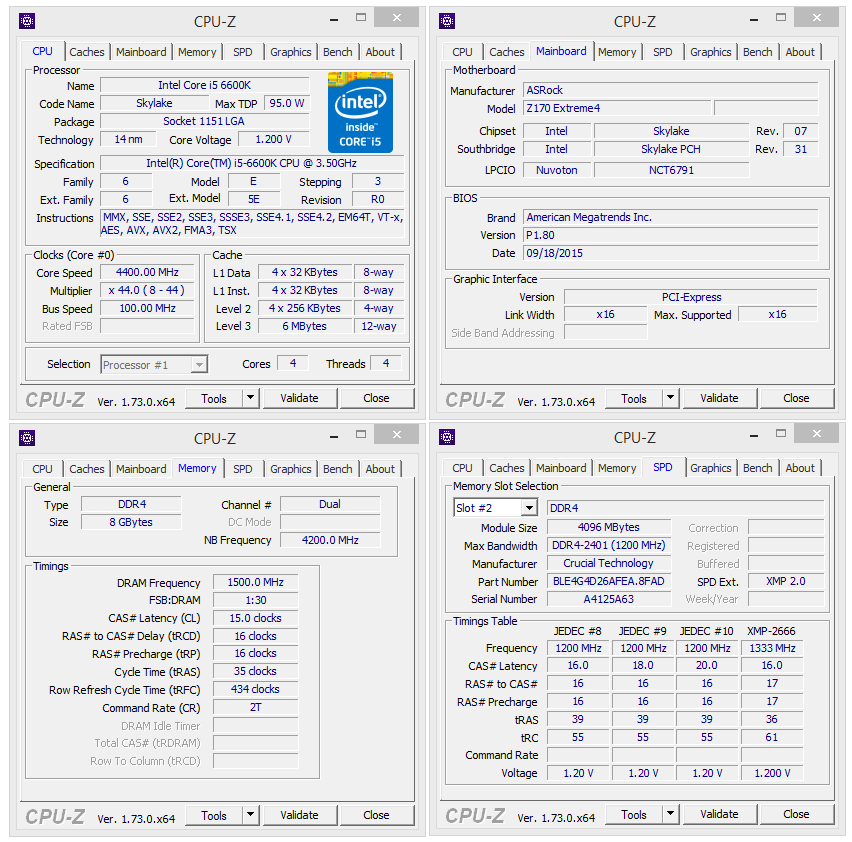Click the CPU-Z app icon in the Memory window title bar
The width and height of the screenshot is (852, 842).
pyautogui.click(x=27, y=438)
